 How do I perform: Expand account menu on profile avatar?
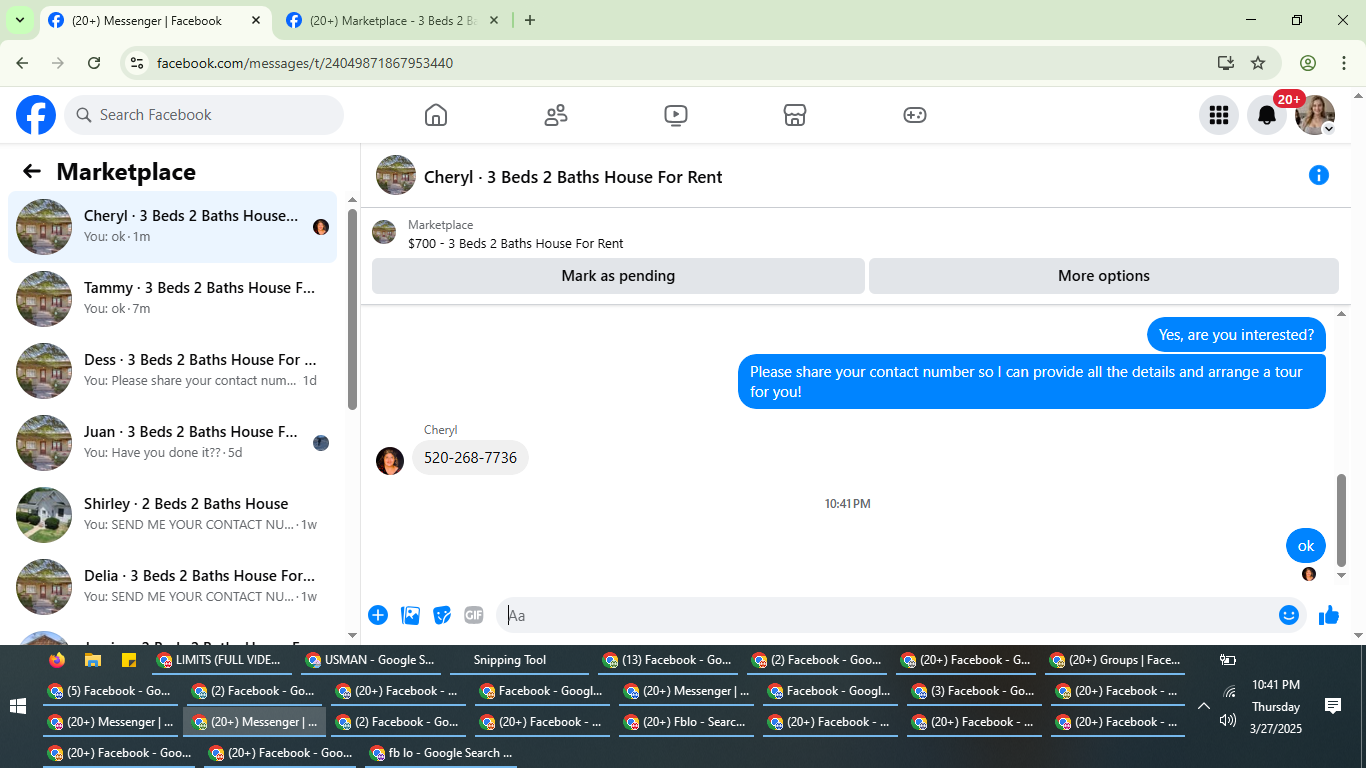pos(1328,129)
